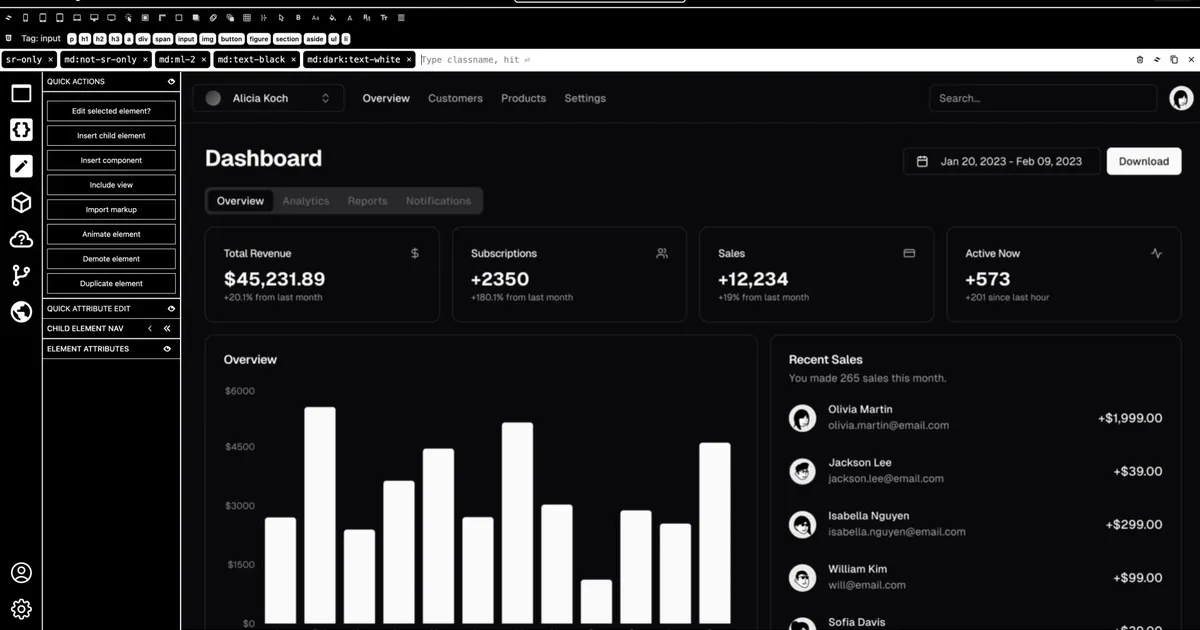The width and height of the screenshot is (1200, 630).
Task: Click the Insert child element button
Action: 111,136
